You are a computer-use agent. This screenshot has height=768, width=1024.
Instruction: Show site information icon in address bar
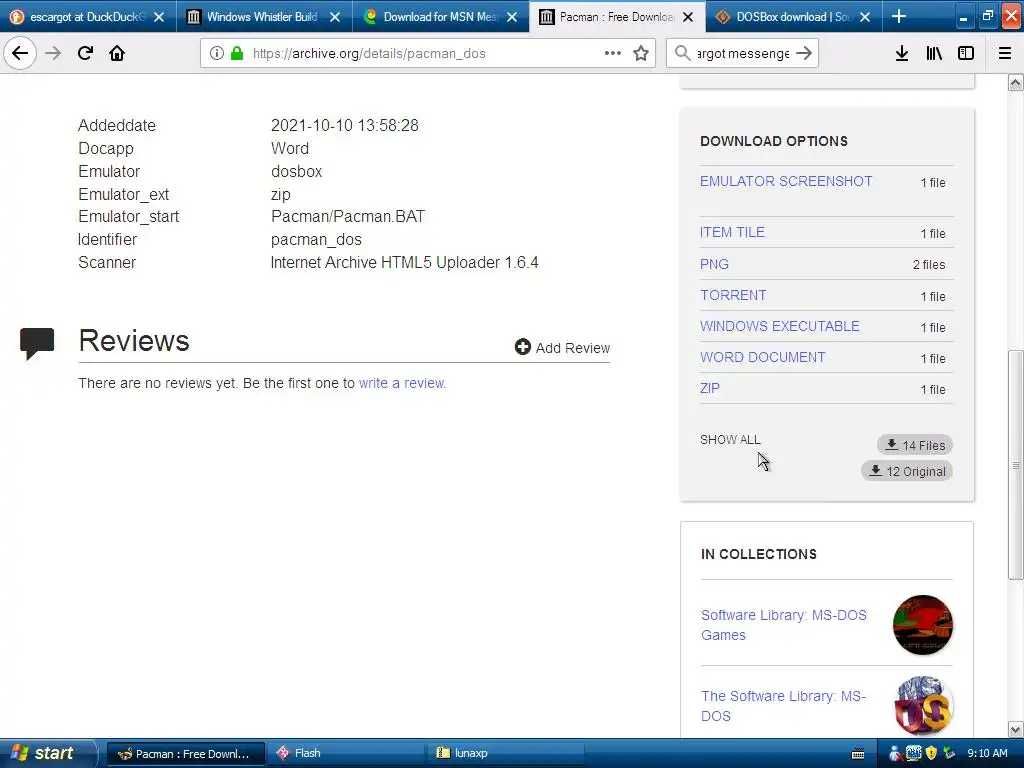click(x=217, y=53)
